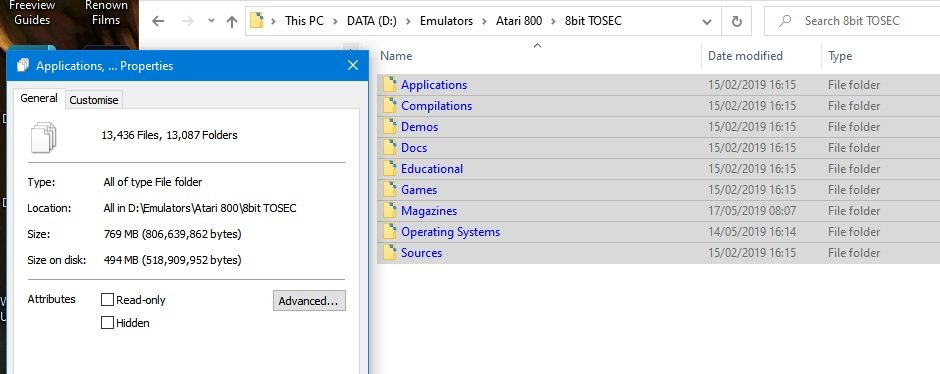Image resolution: width=940 pixels, height=374 pixels.
Task: Go back in File Explorer
Action: 158,21
